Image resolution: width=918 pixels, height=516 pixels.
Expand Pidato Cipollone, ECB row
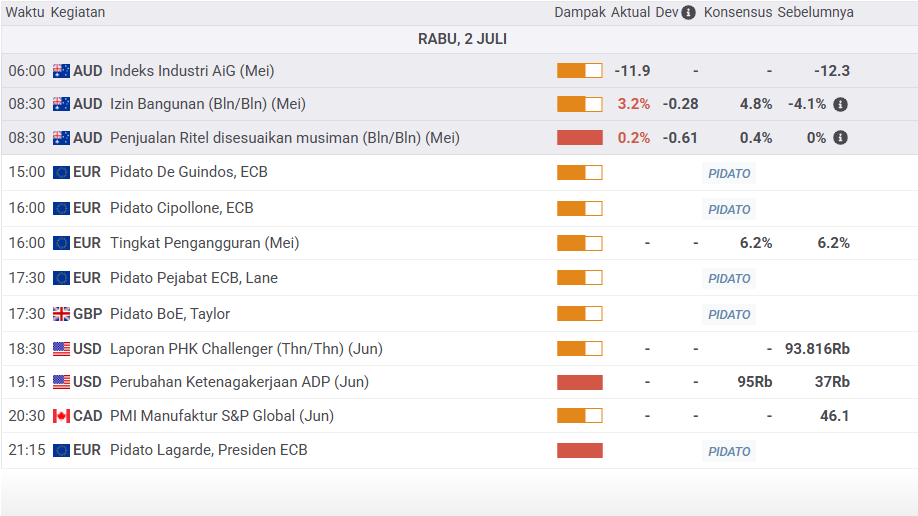point(181,208)
